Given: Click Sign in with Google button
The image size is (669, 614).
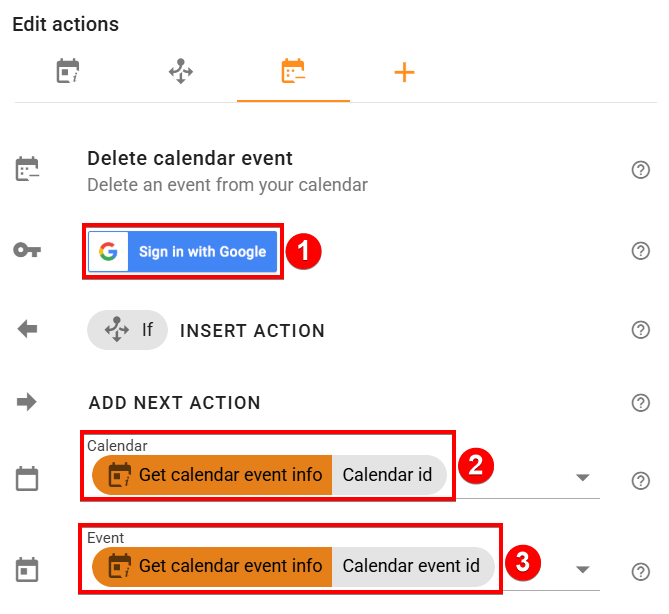Looking at the screenshot, I should 182,252.
